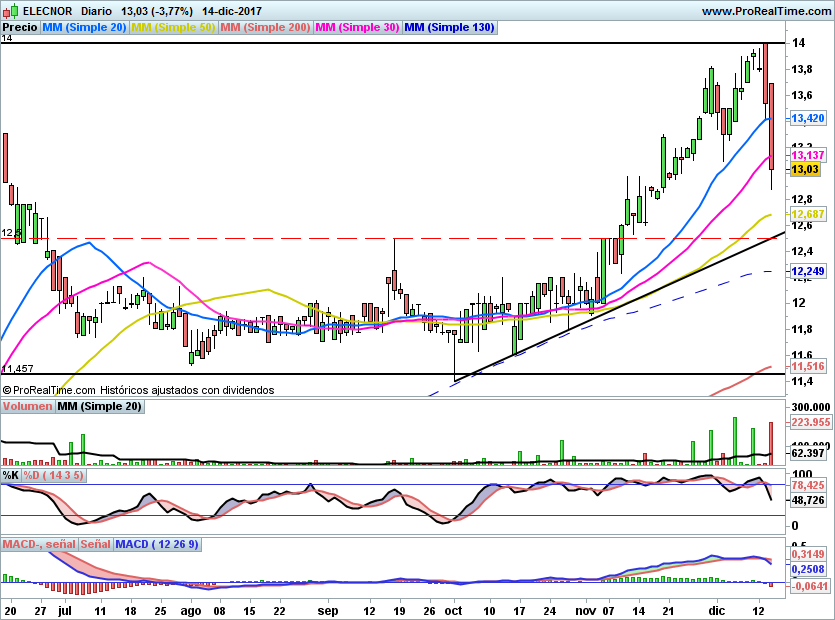The width and height of the screenshot is (835, 620).
Task: Click the dic month marker on time axis
Action: pyautogui.click(x=716, y=611)
